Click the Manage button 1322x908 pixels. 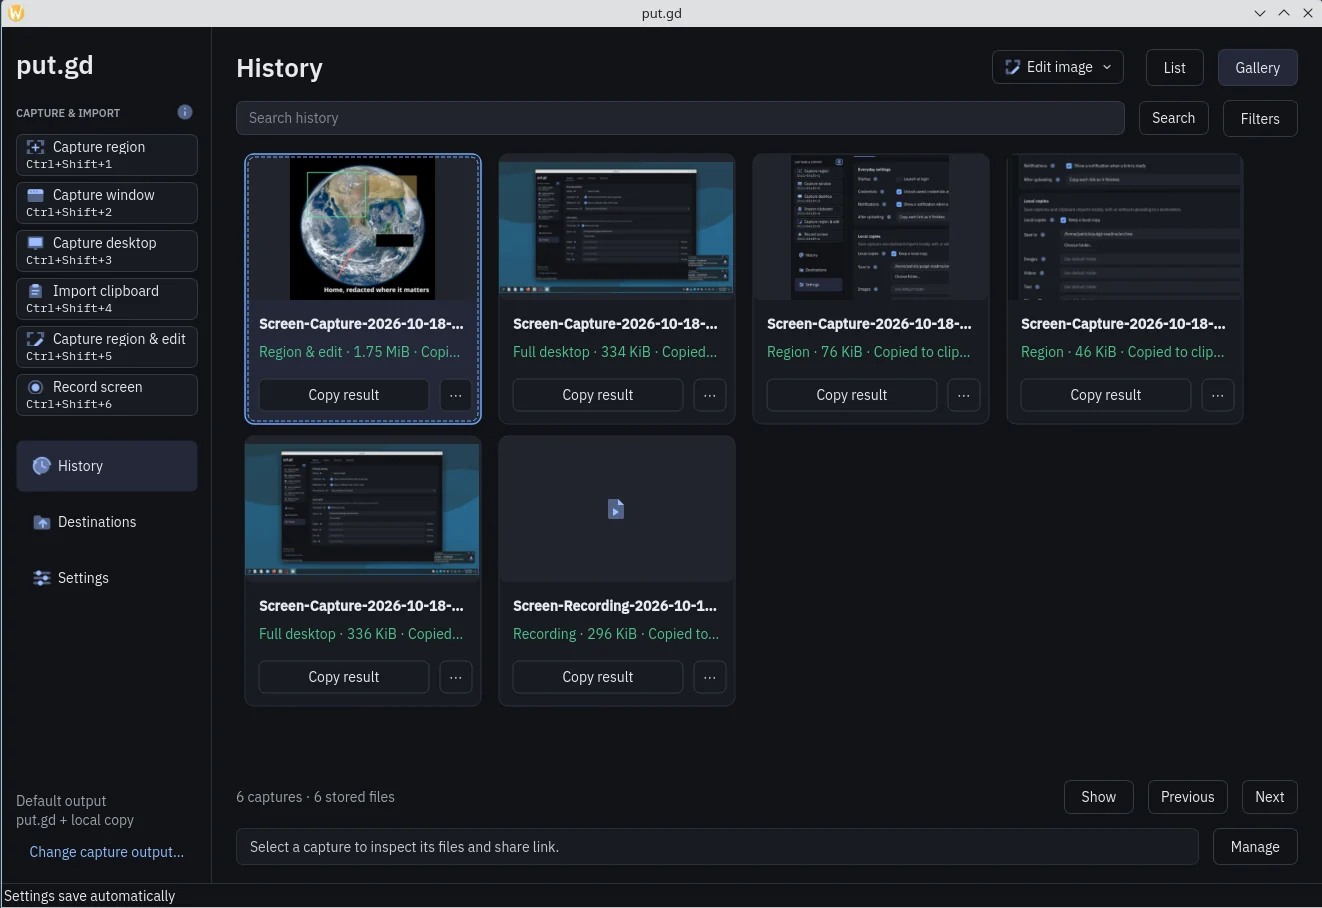[1255, 846]
